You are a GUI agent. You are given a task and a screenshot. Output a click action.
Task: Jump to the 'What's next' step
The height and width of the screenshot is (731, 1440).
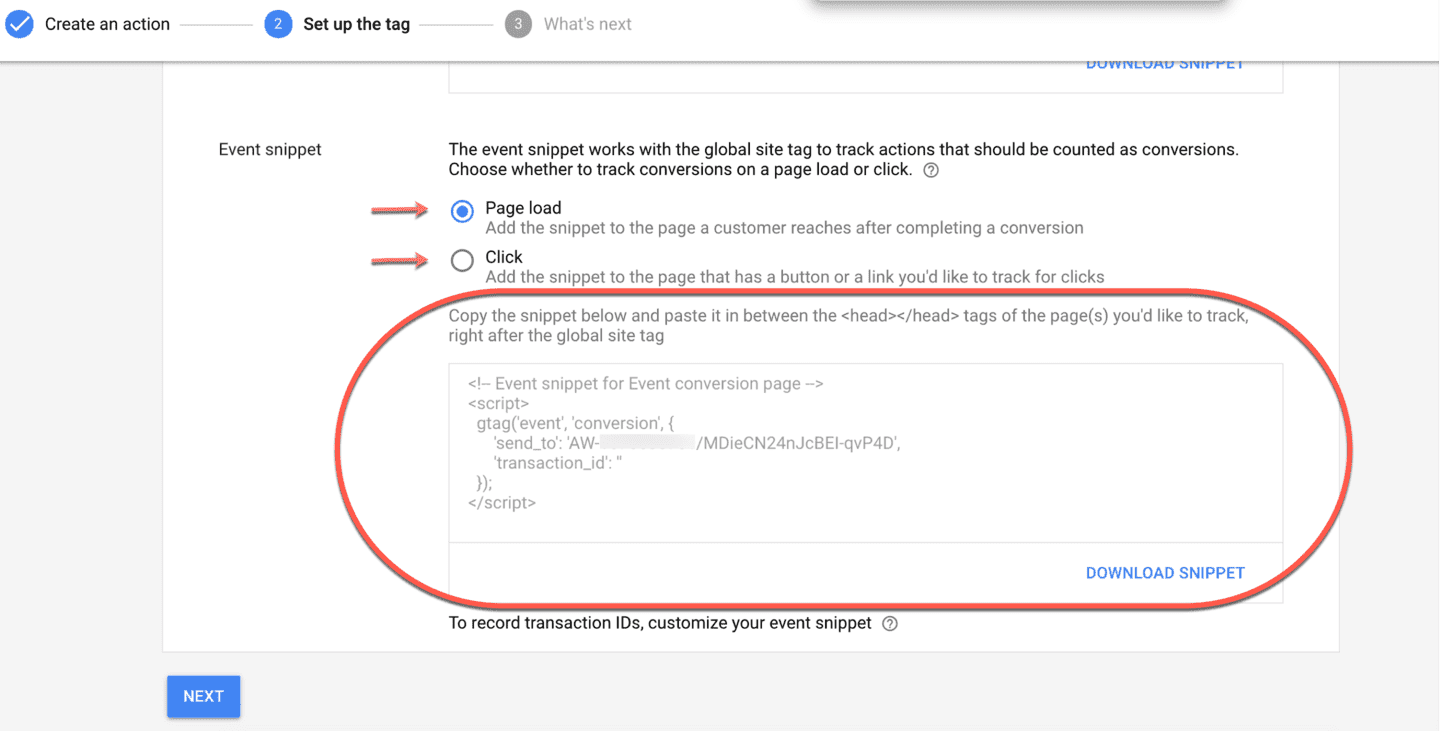point(588,24)
